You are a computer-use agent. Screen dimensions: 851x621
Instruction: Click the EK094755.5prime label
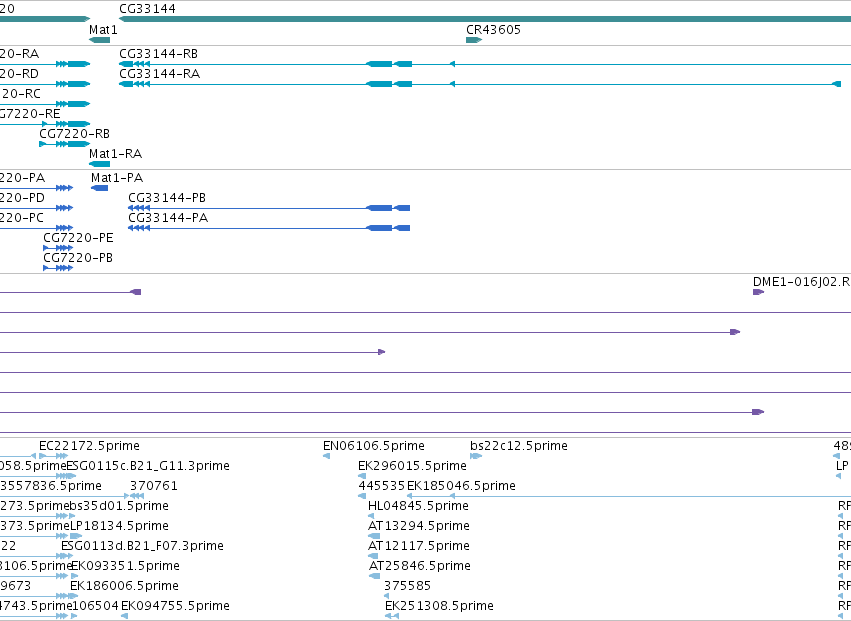175,606
